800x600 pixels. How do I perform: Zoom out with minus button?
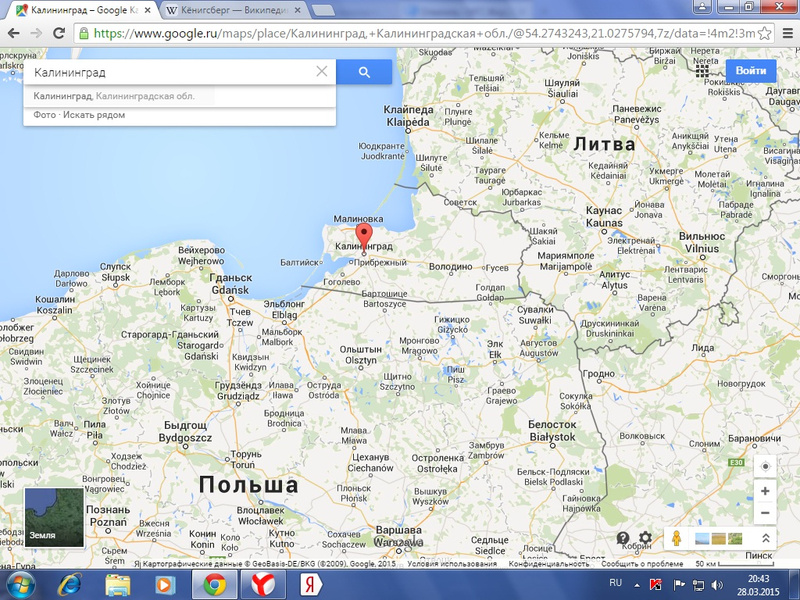[x=765, y=513]
